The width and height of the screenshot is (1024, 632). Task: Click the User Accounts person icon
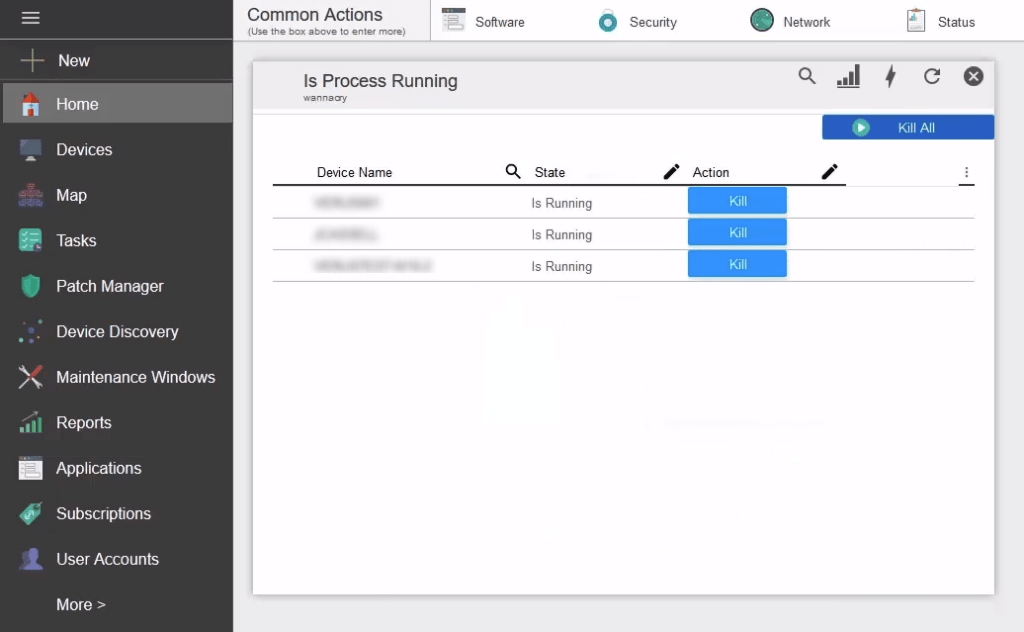pos(30,559)
